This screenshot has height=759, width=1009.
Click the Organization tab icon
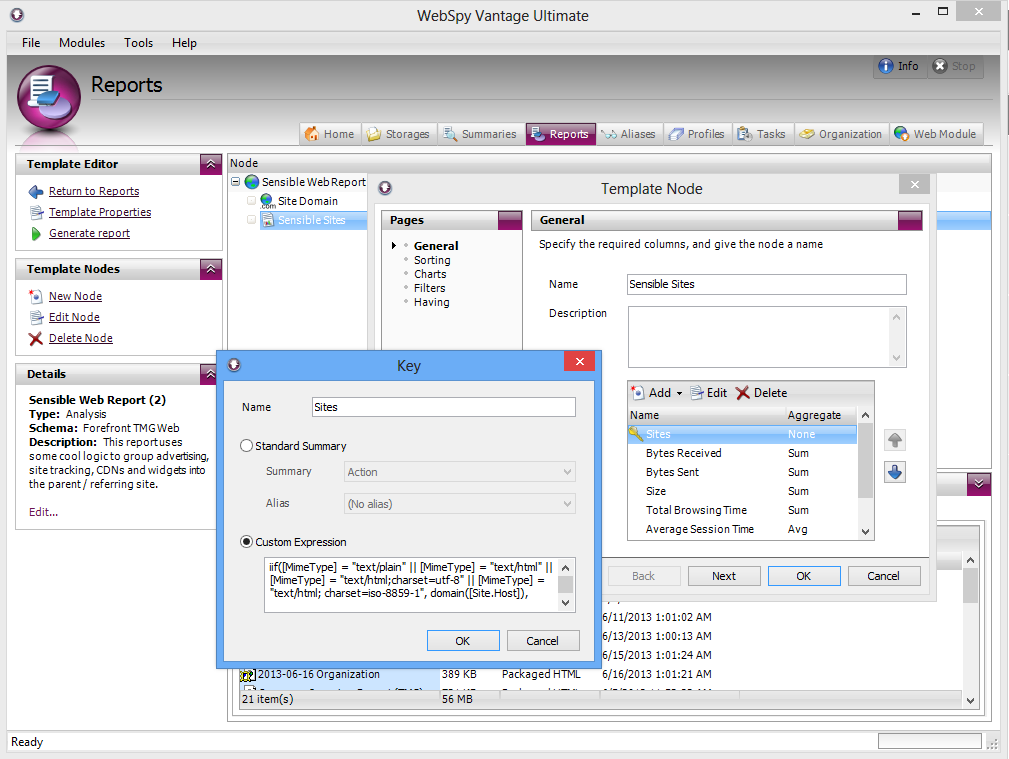click(x=807, y=134)
